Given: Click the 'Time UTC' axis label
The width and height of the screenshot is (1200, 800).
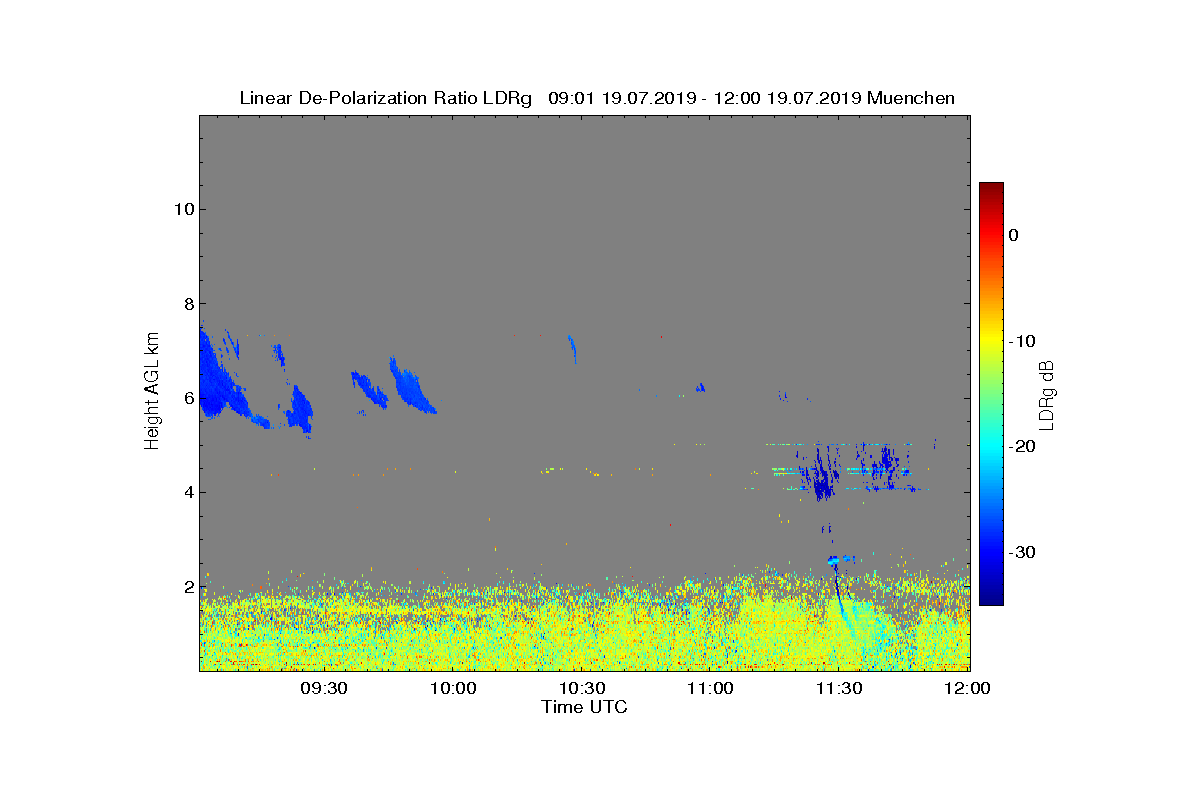Looking at the screenshot, I should point(585,707).
